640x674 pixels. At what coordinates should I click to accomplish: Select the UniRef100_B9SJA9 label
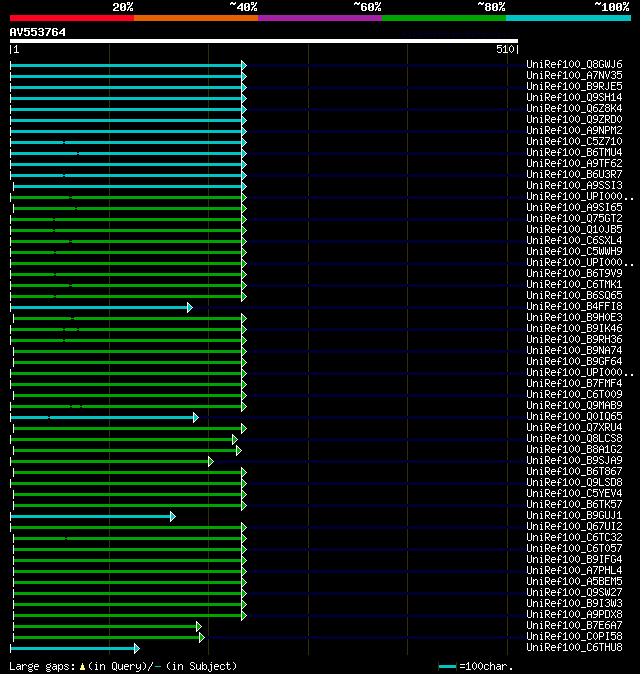point(574,461)
